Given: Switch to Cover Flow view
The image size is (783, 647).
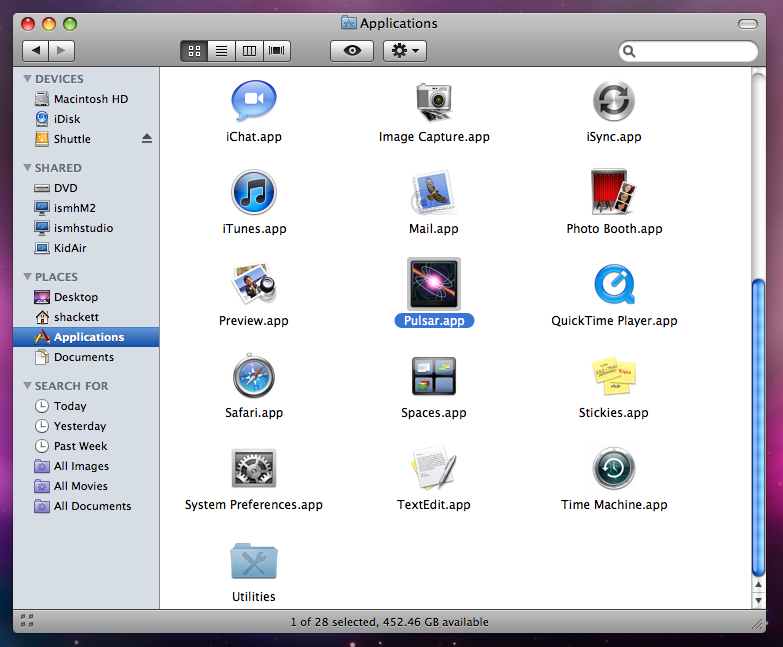Looking at the screenshot, I should tap(277, 50).
